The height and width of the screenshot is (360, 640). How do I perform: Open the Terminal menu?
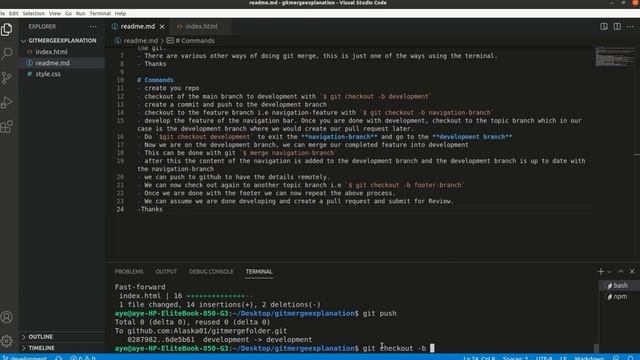click(x=100, y=13)
